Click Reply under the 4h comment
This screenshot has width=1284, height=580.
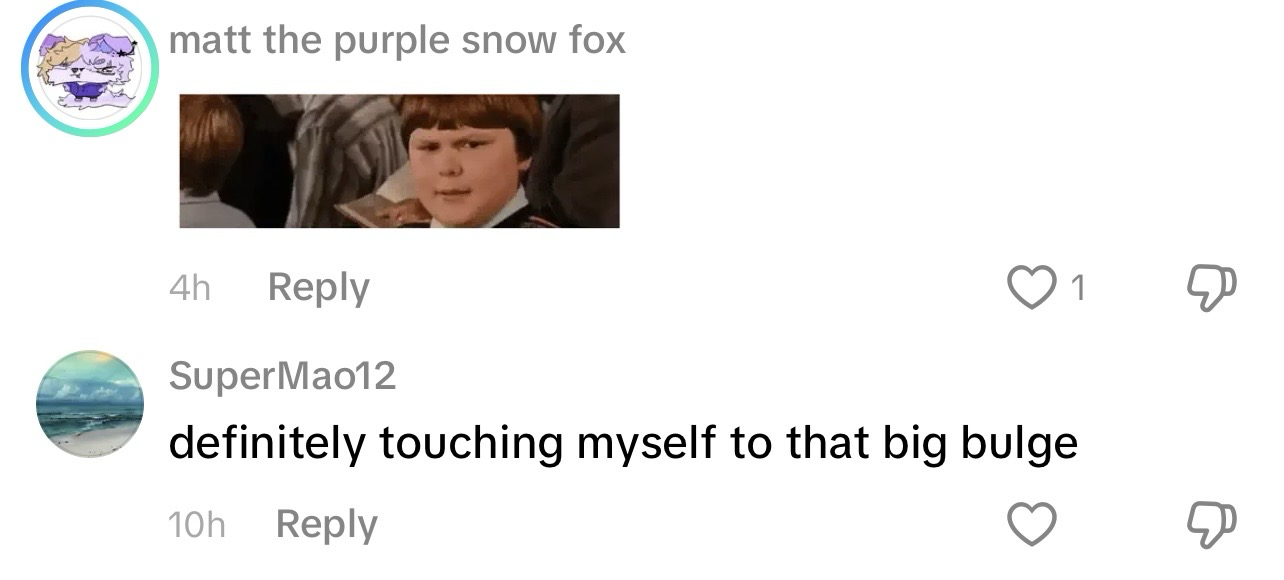coord(319,288)
